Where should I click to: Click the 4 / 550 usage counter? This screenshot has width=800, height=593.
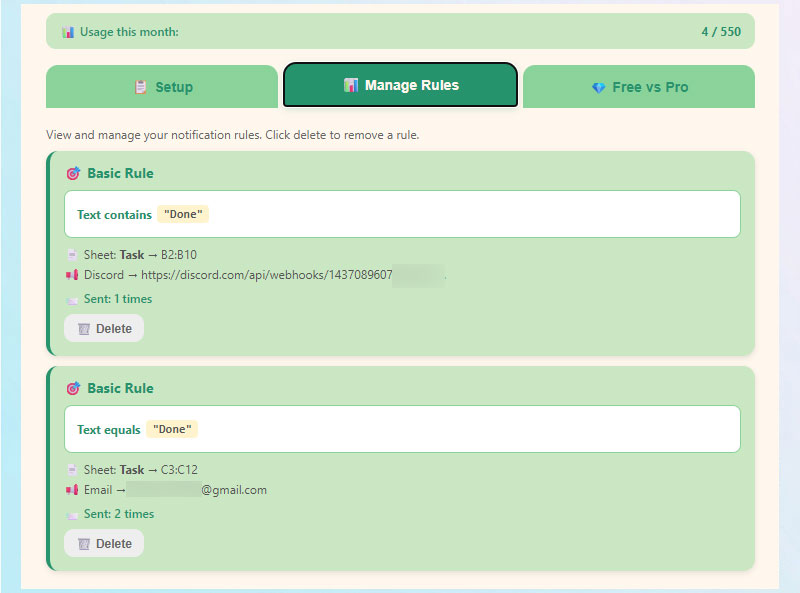pyautogui.click(x=721, y=32)
